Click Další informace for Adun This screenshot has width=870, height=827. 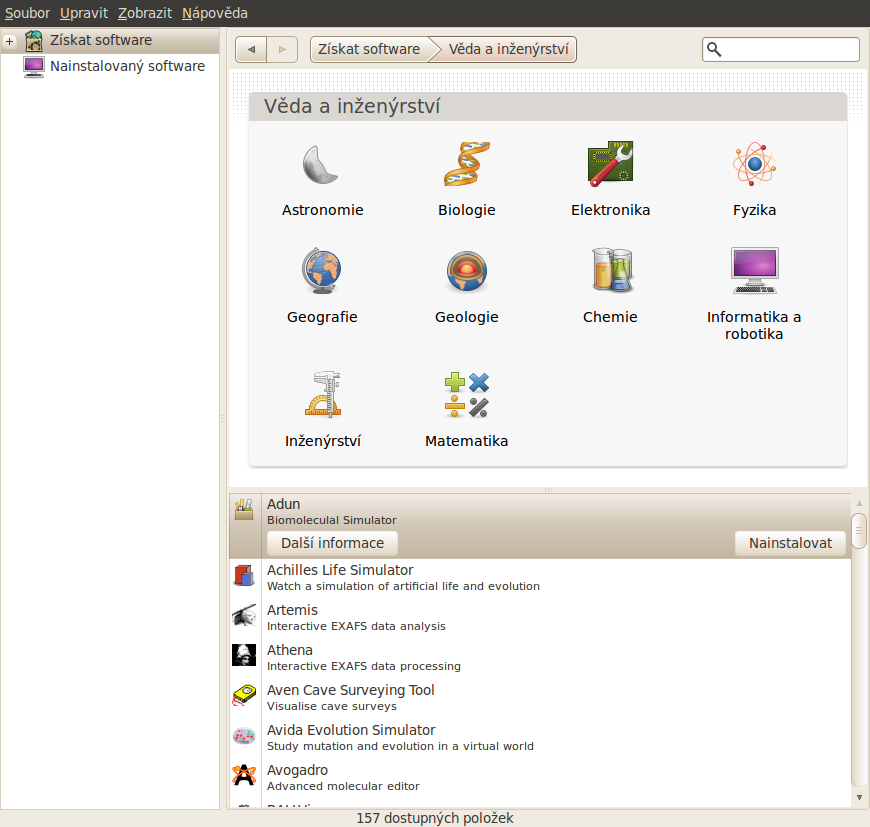[332, 543]
